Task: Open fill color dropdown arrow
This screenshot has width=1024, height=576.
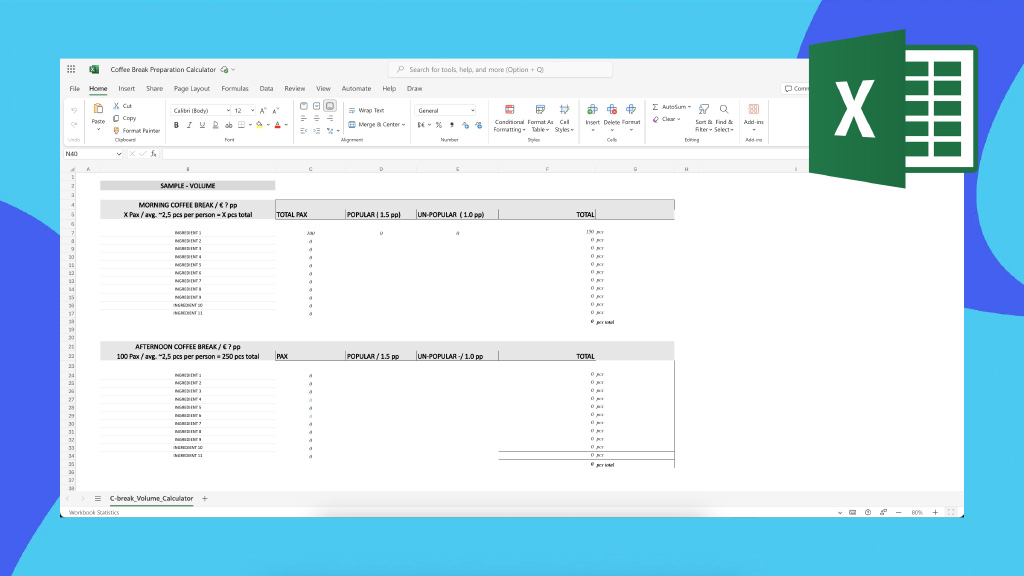Action: [x=268, y=125]
